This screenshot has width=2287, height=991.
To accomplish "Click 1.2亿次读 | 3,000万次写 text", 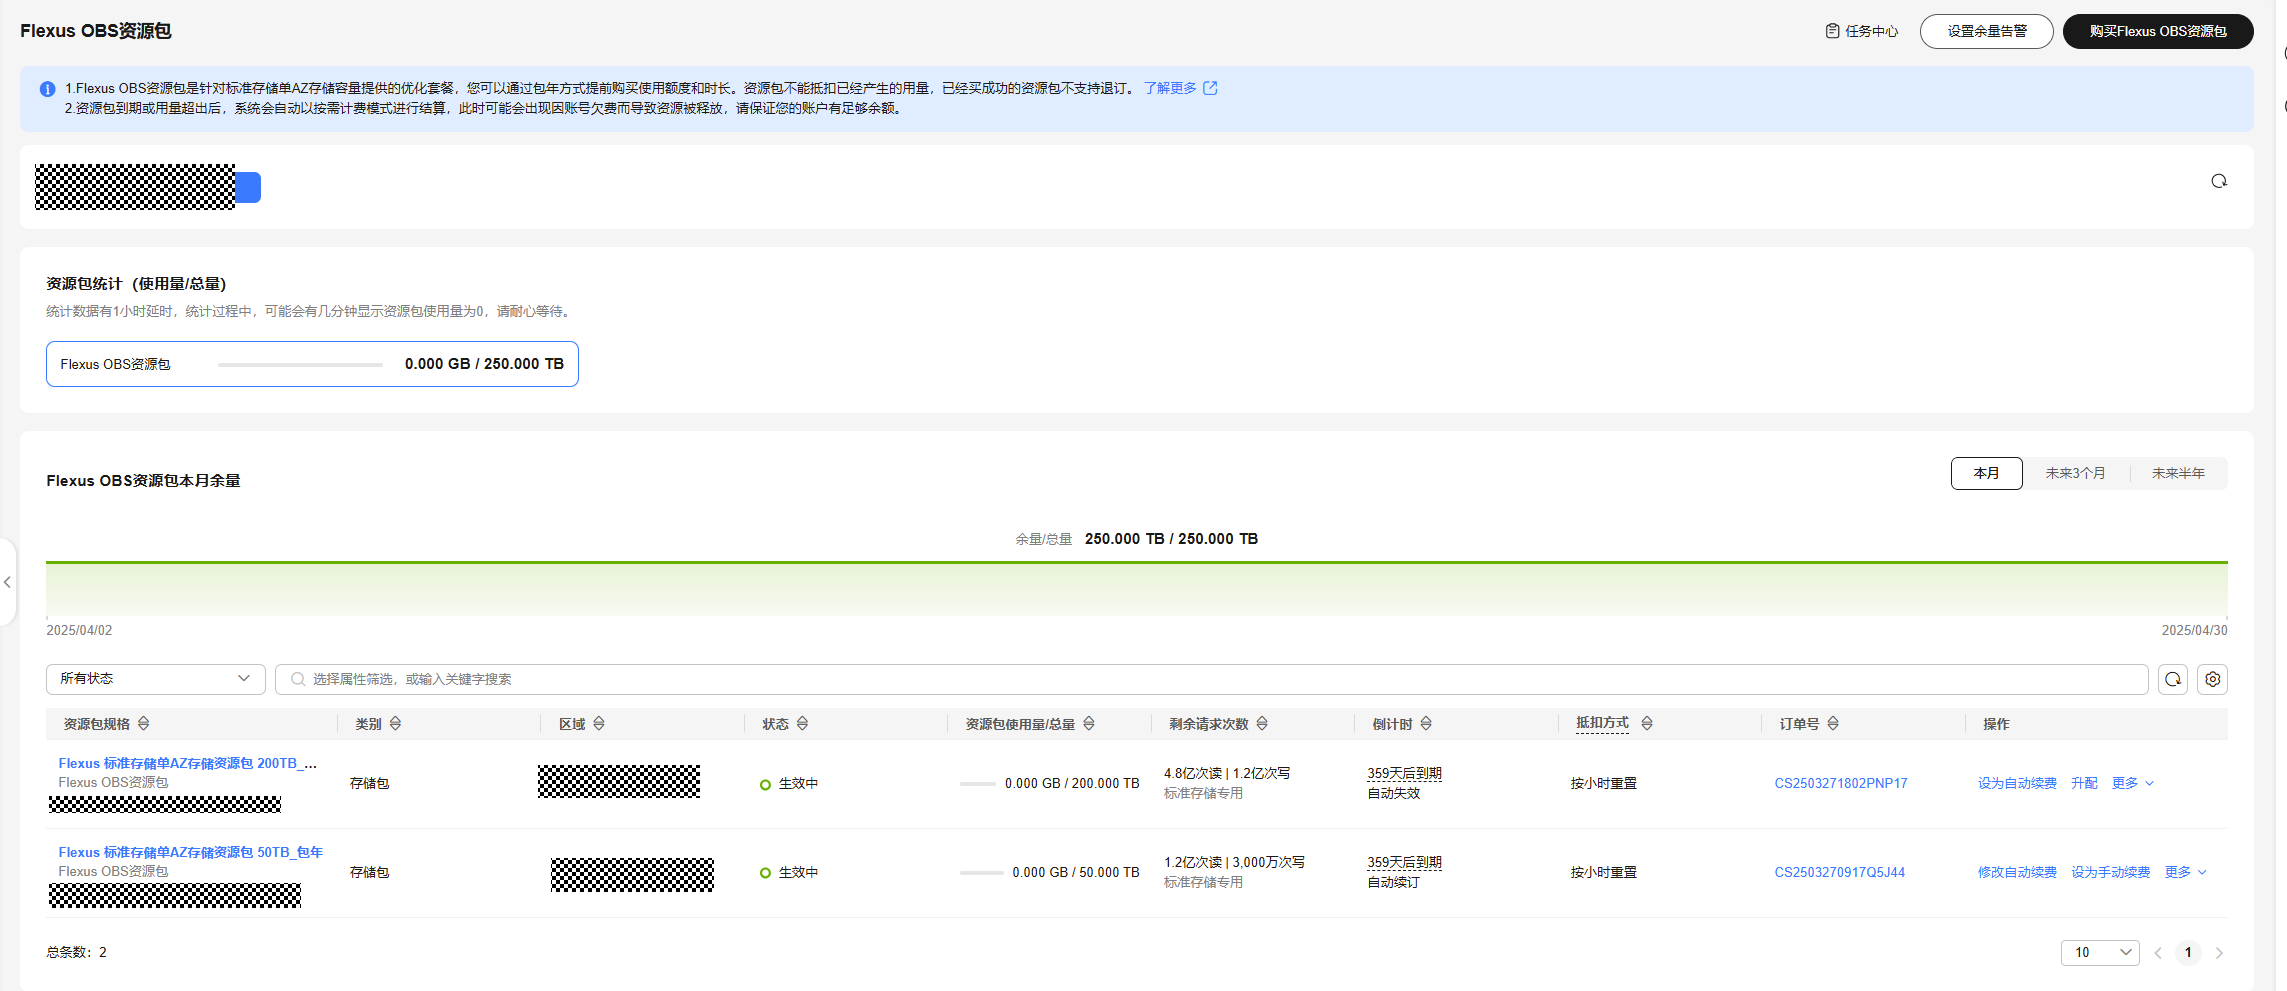I will pyautogui.click(x=1234, y=862).
